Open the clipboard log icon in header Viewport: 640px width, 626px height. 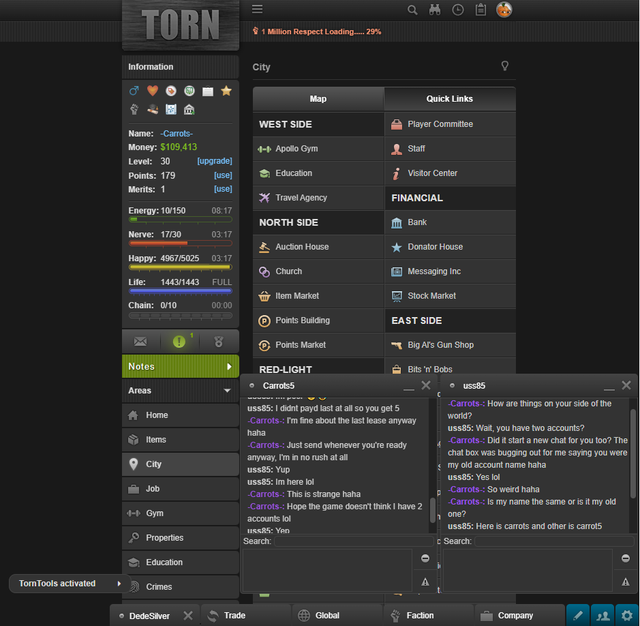481,10
